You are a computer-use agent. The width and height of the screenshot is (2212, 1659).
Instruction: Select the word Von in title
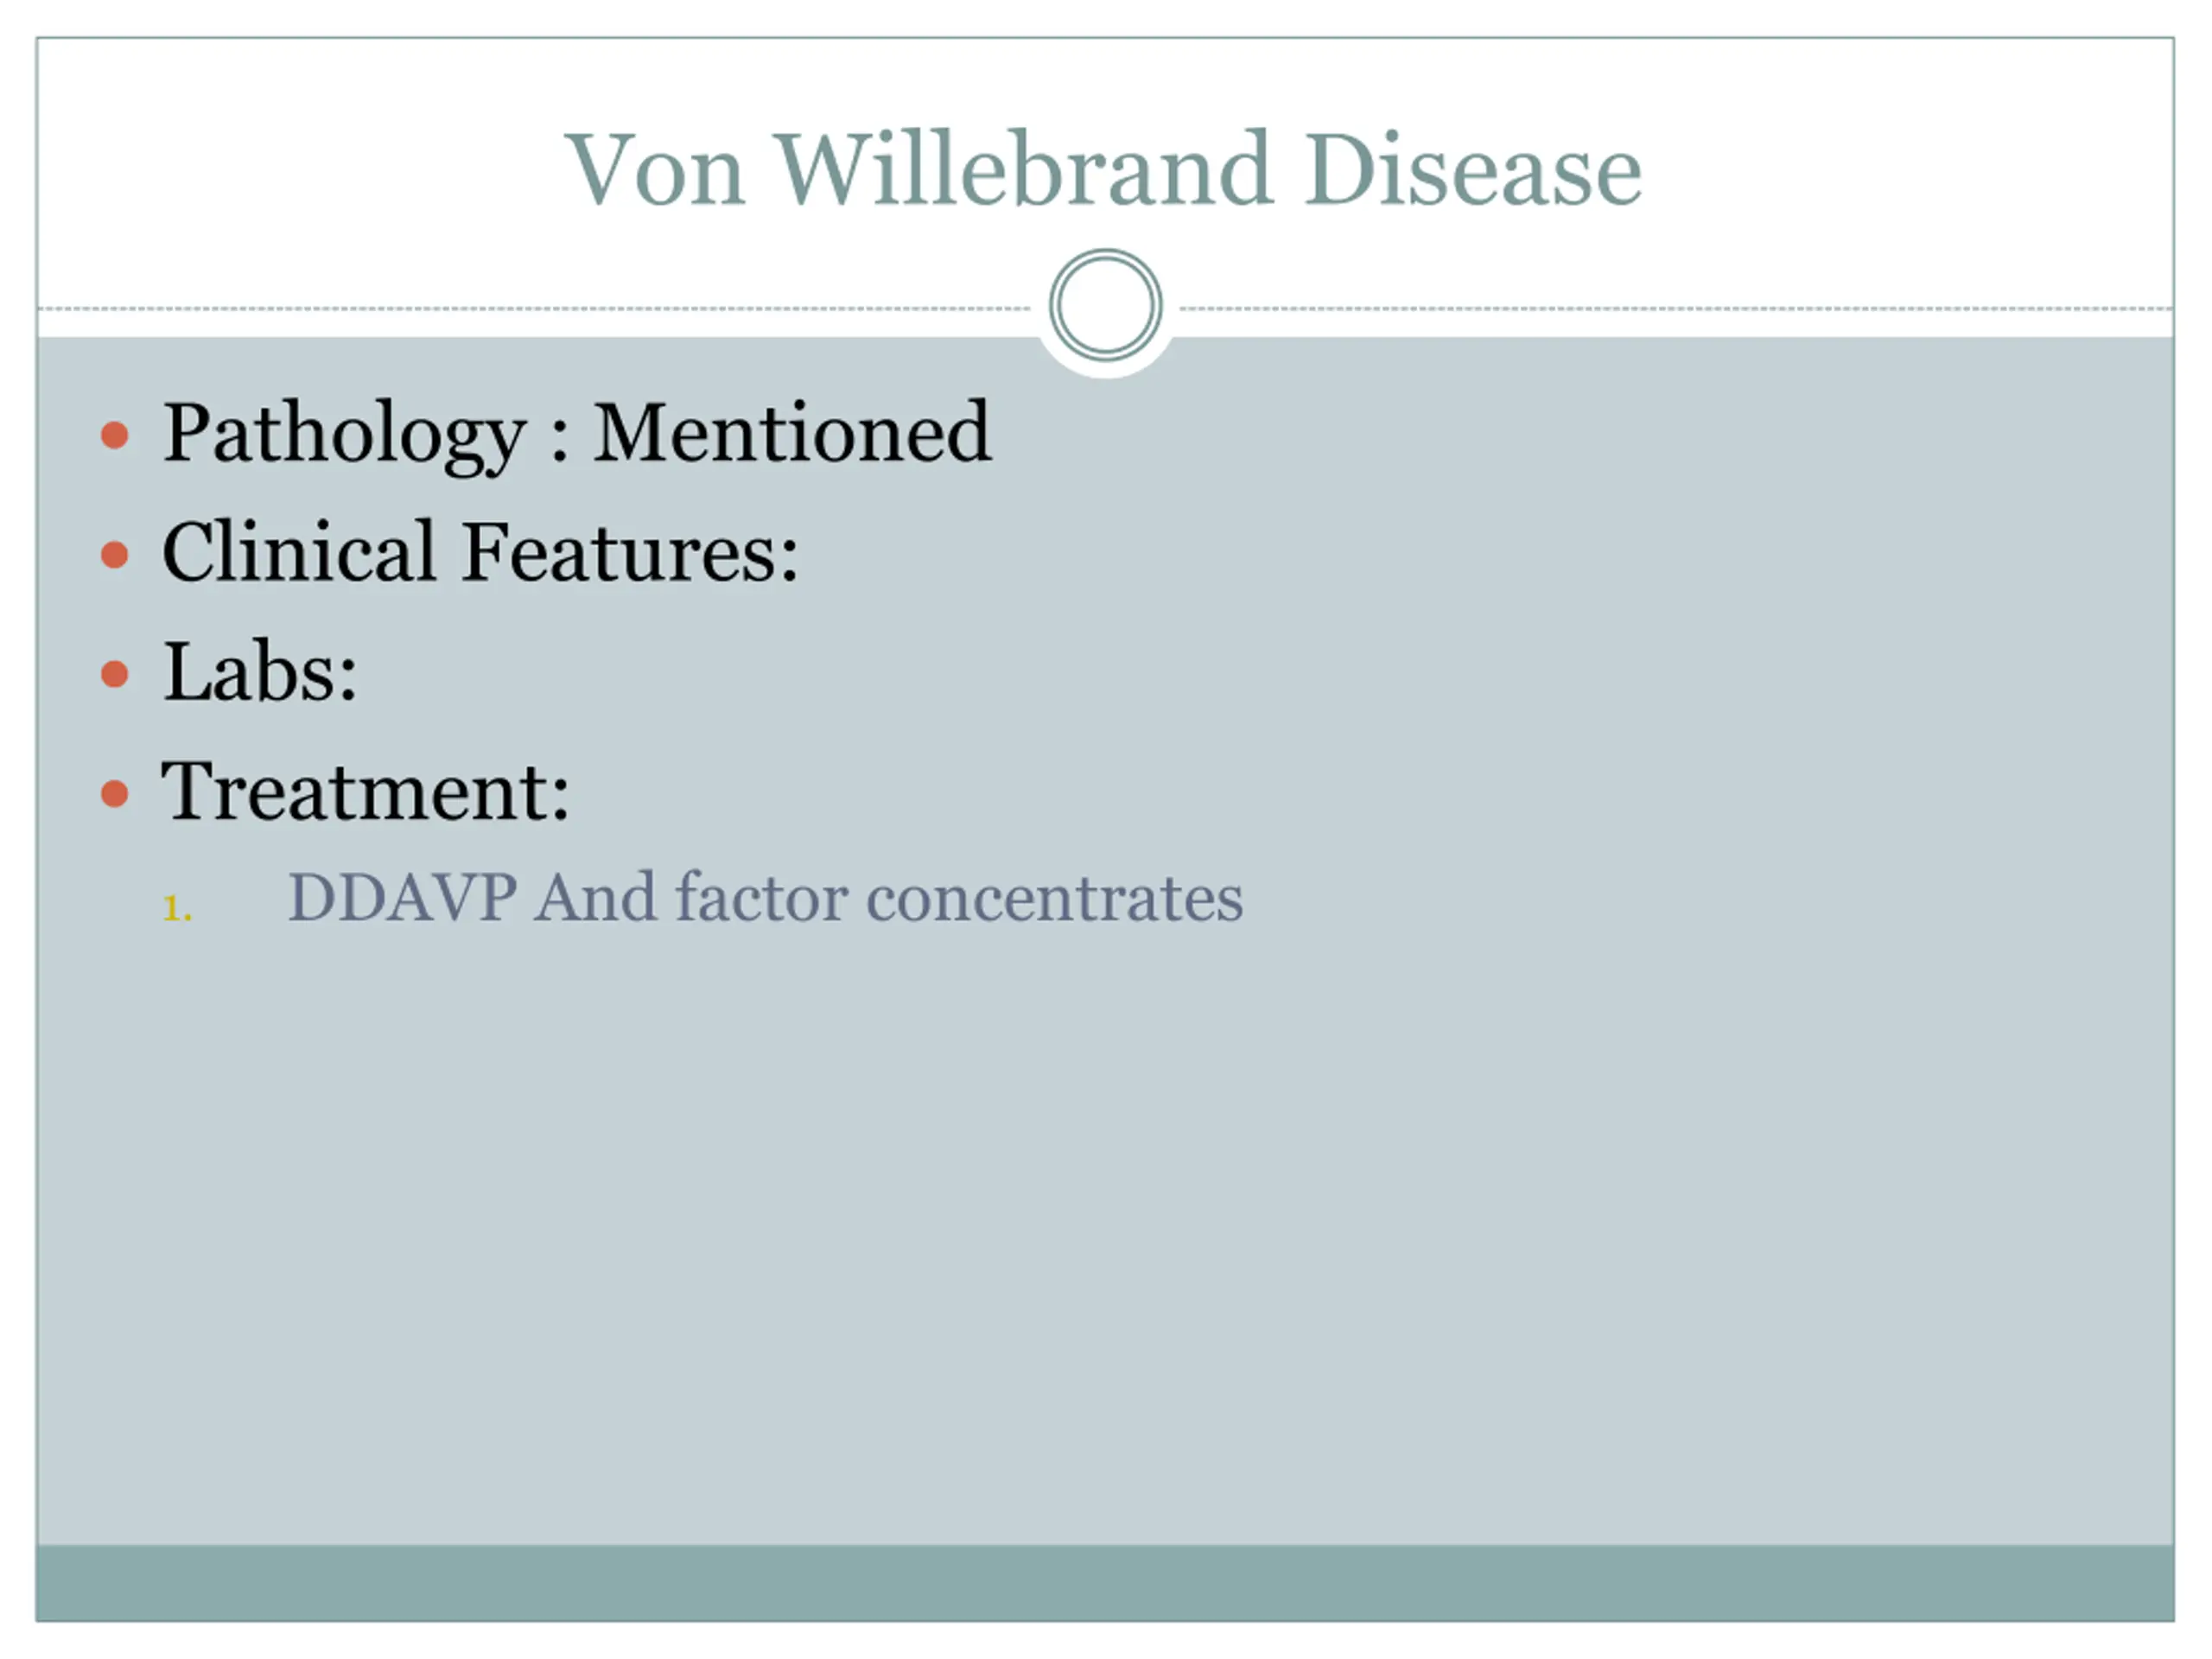coord(656,170)
